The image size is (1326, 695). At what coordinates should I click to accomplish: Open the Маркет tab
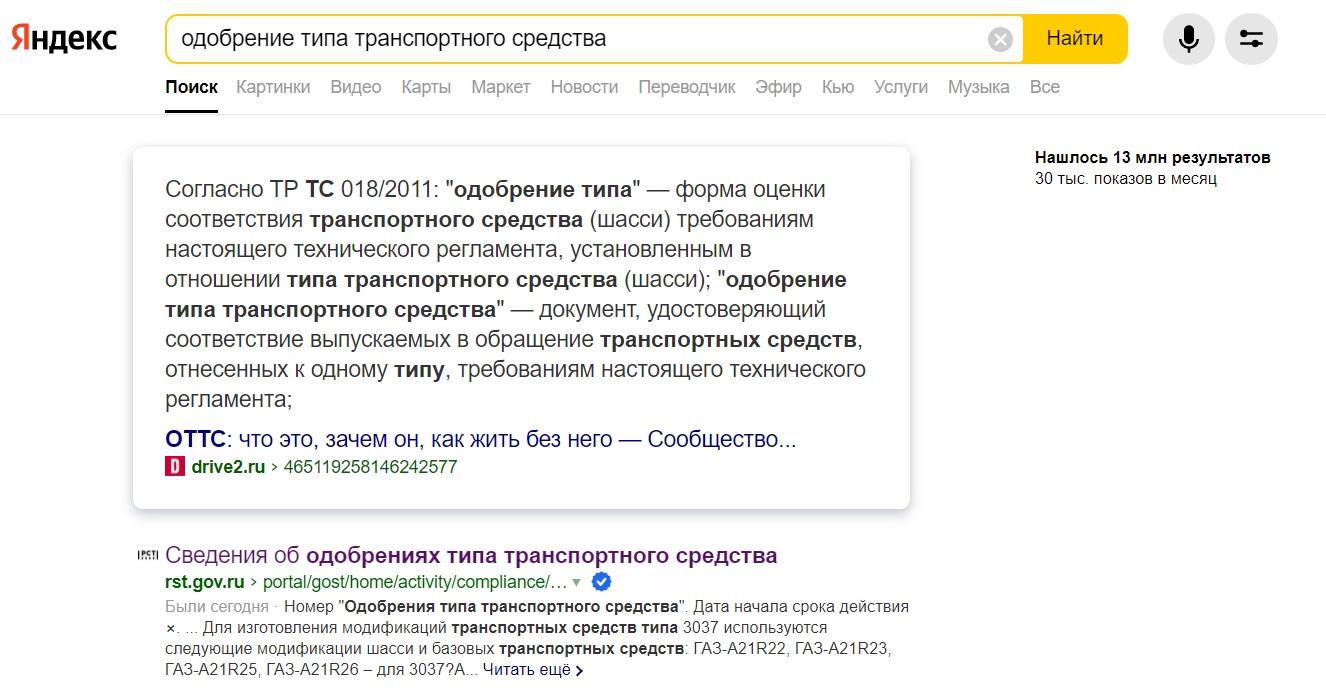click(500, 87)
